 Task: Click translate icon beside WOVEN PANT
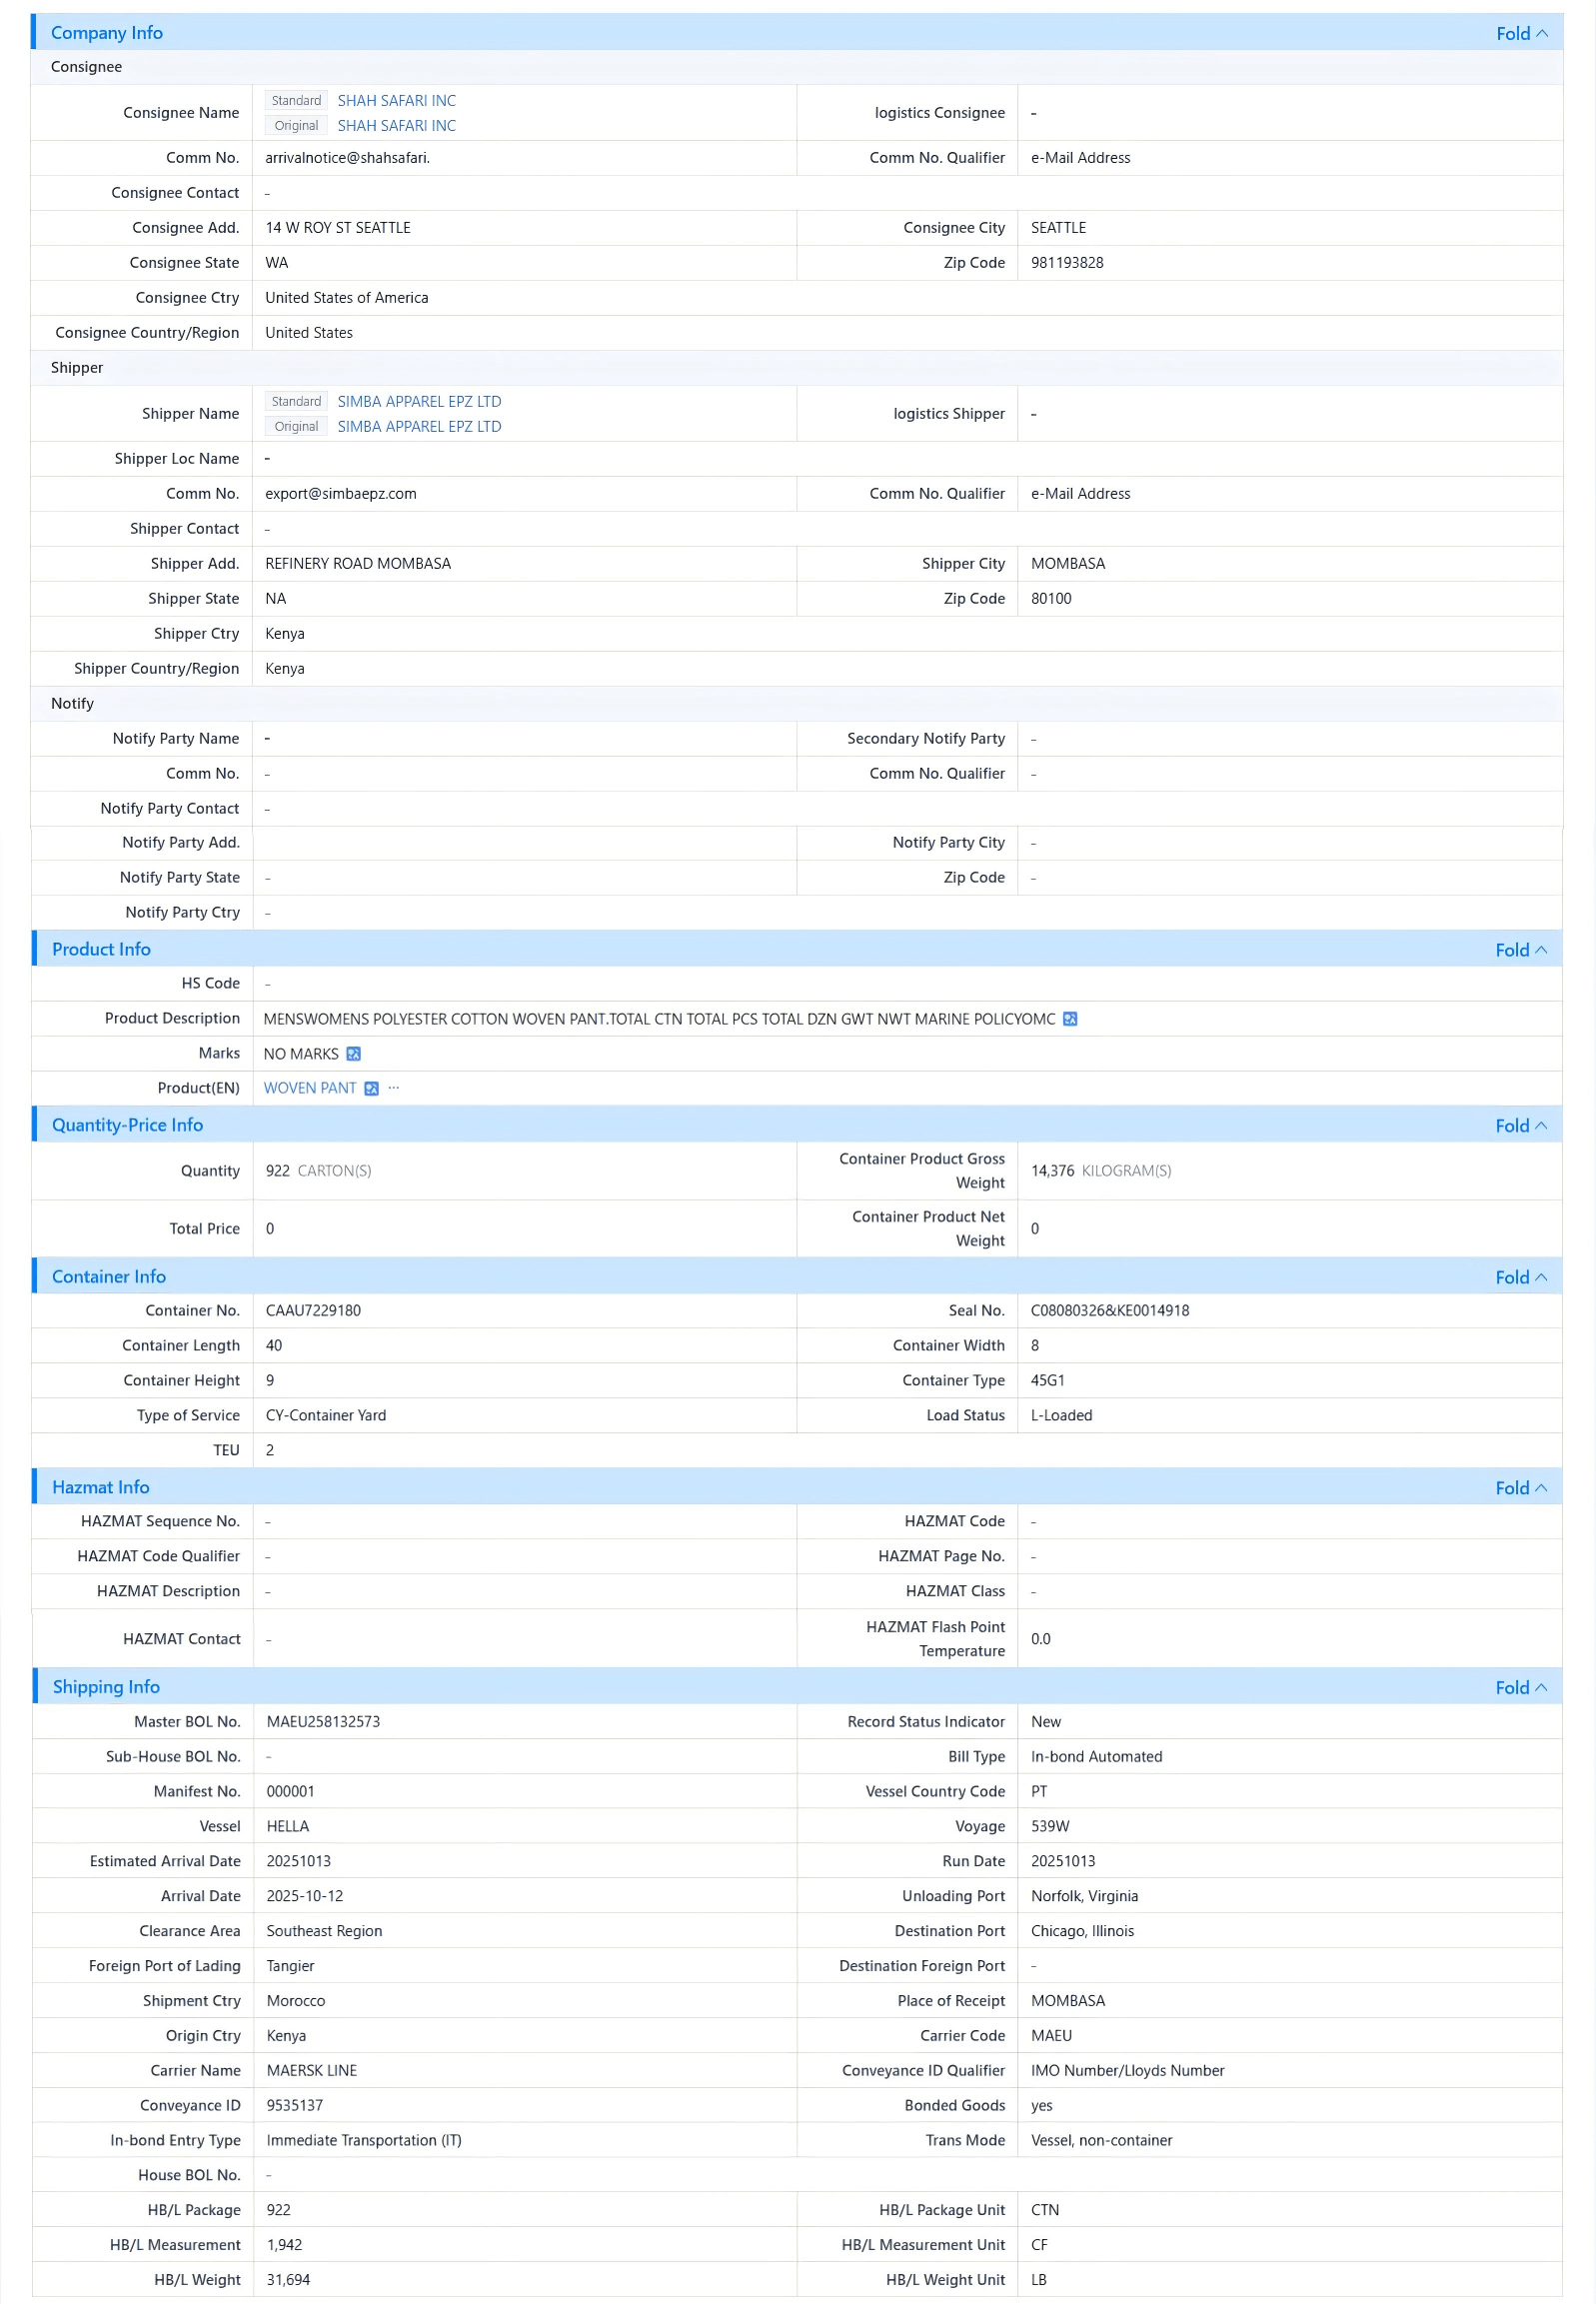coord(371,1089)
